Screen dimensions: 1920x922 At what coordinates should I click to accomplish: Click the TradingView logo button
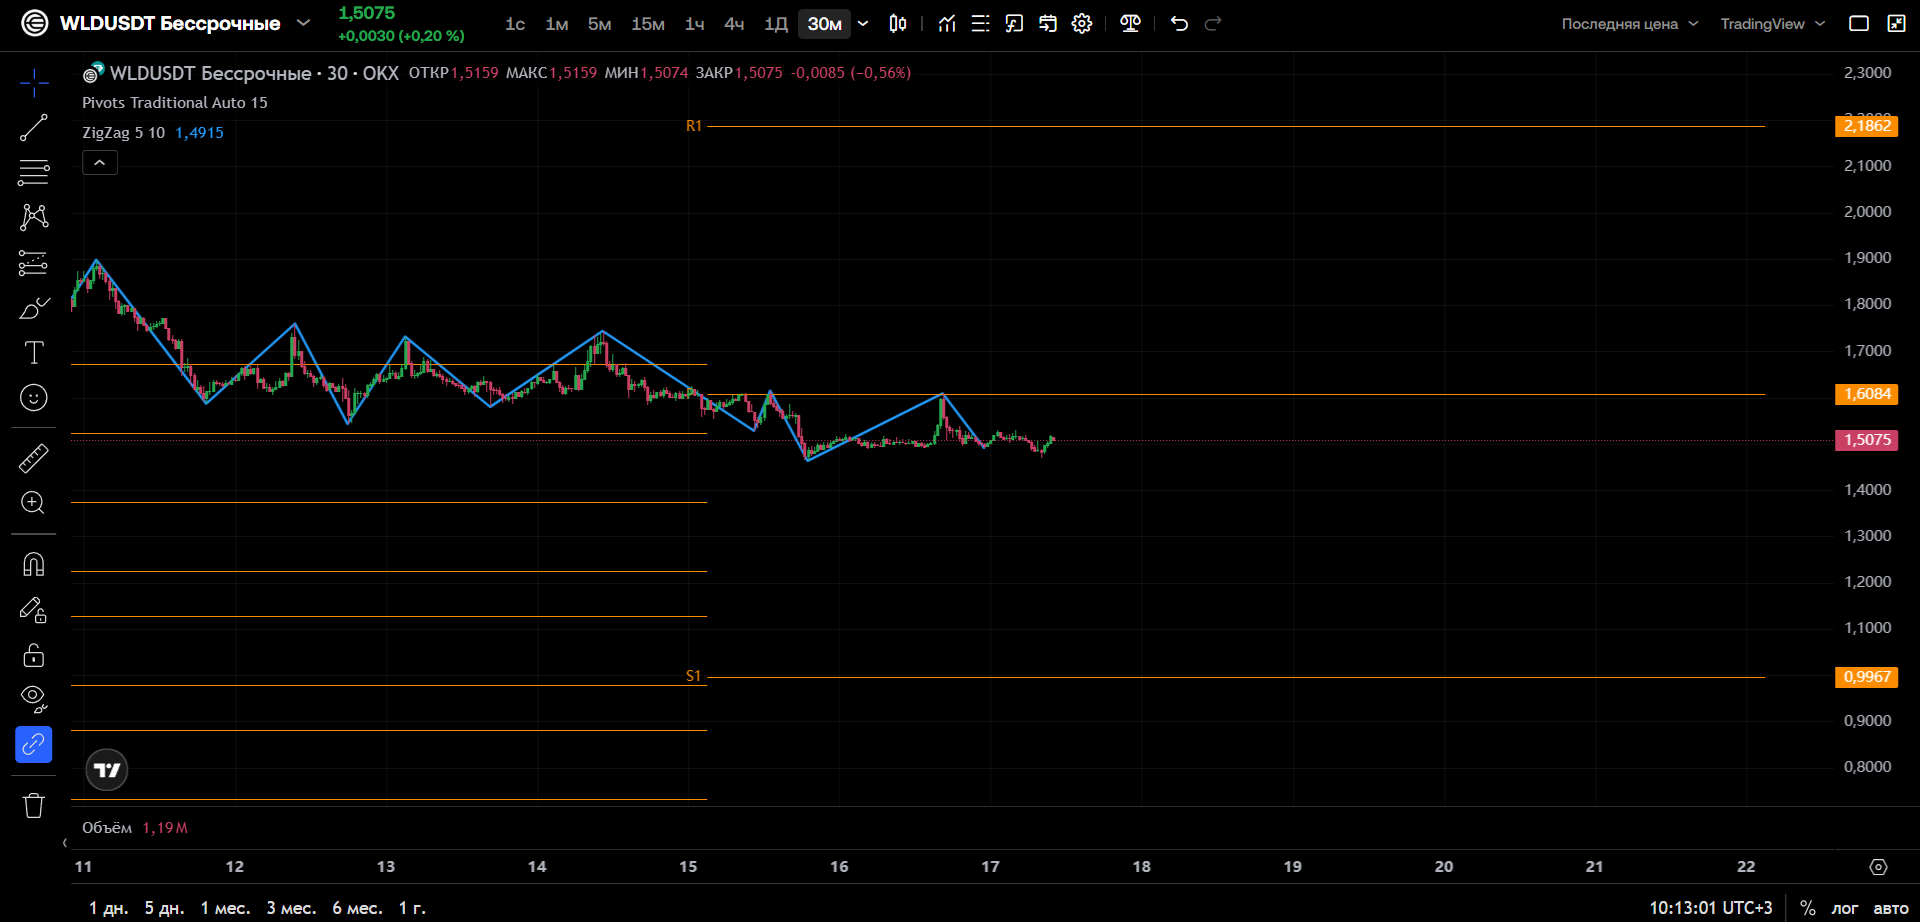[x=107, y=770]
